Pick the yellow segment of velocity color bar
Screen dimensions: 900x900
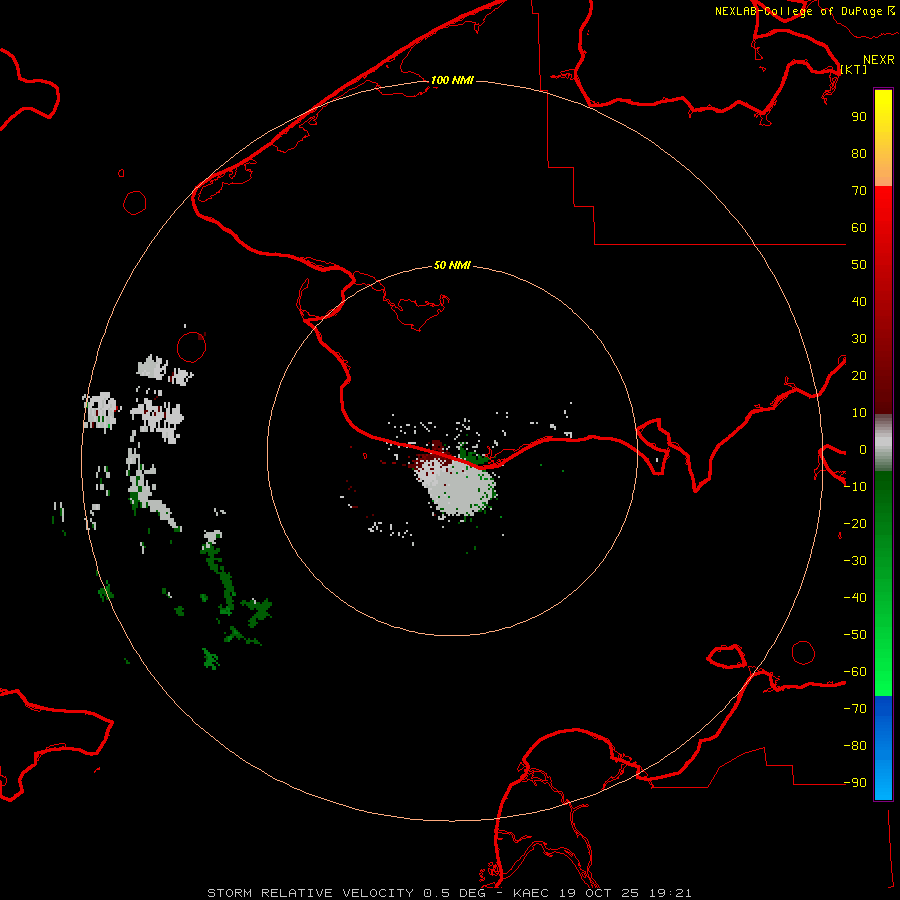point(883,137)
